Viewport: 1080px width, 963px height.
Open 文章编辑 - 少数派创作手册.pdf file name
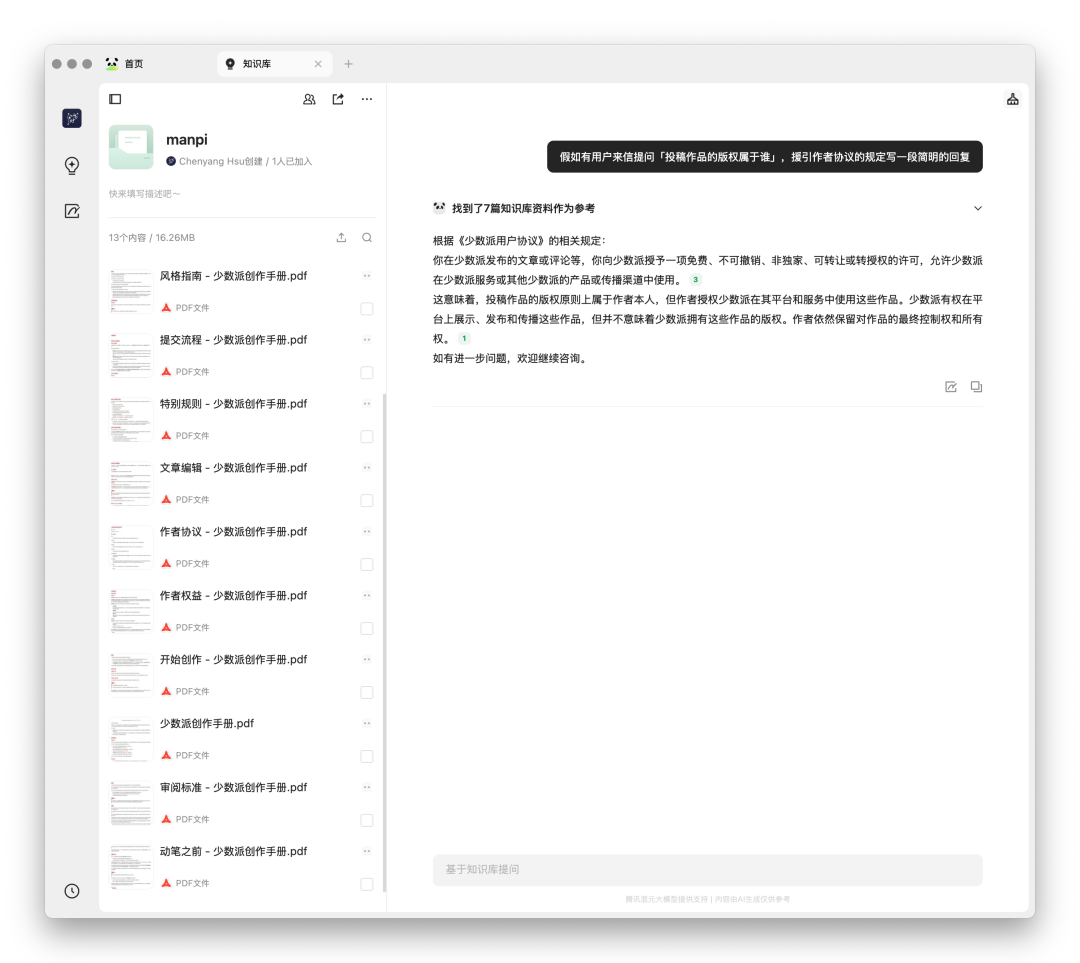point(233,468)
